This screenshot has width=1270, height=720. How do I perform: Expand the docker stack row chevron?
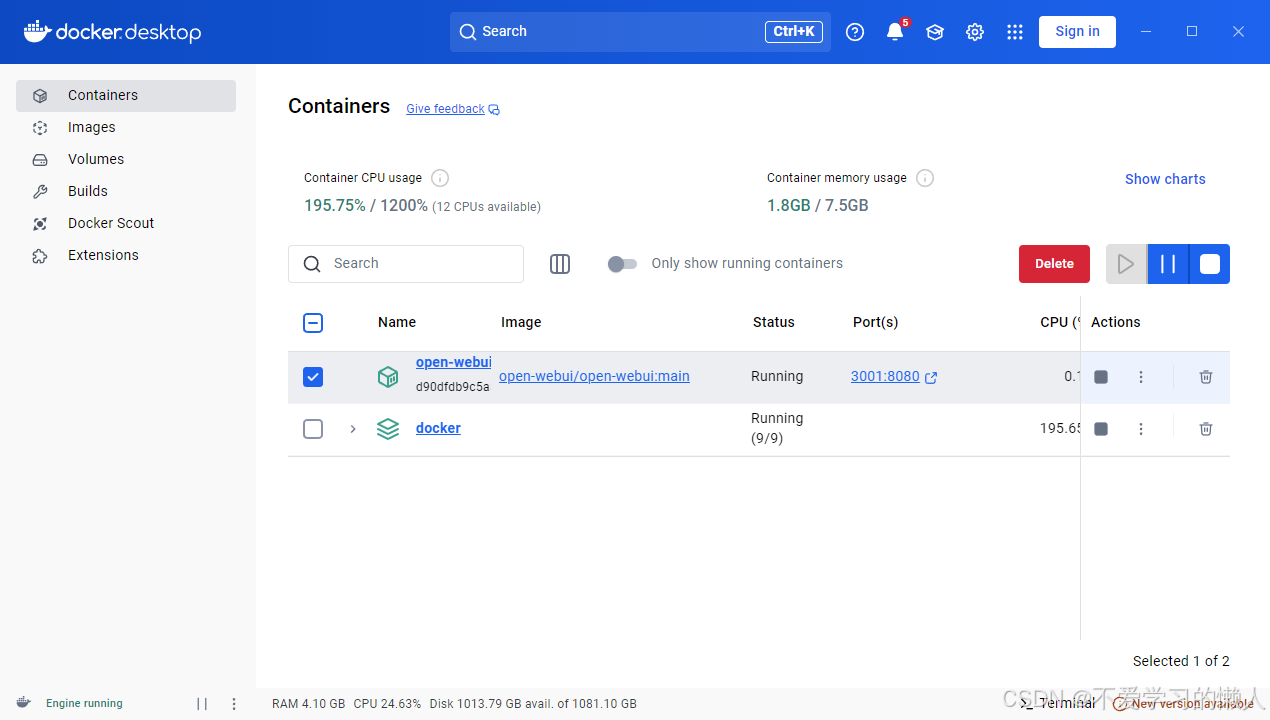coord(353,429)
